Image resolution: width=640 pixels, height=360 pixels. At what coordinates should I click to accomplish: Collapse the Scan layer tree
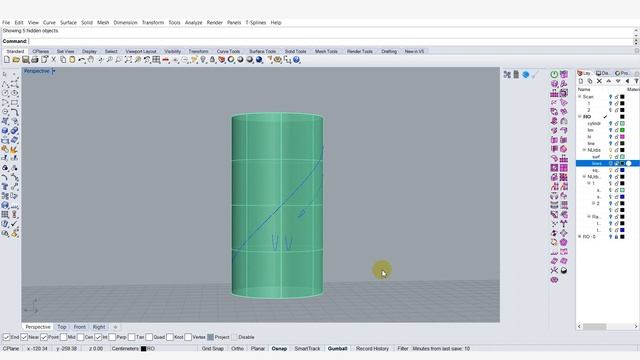click(580, 97)
